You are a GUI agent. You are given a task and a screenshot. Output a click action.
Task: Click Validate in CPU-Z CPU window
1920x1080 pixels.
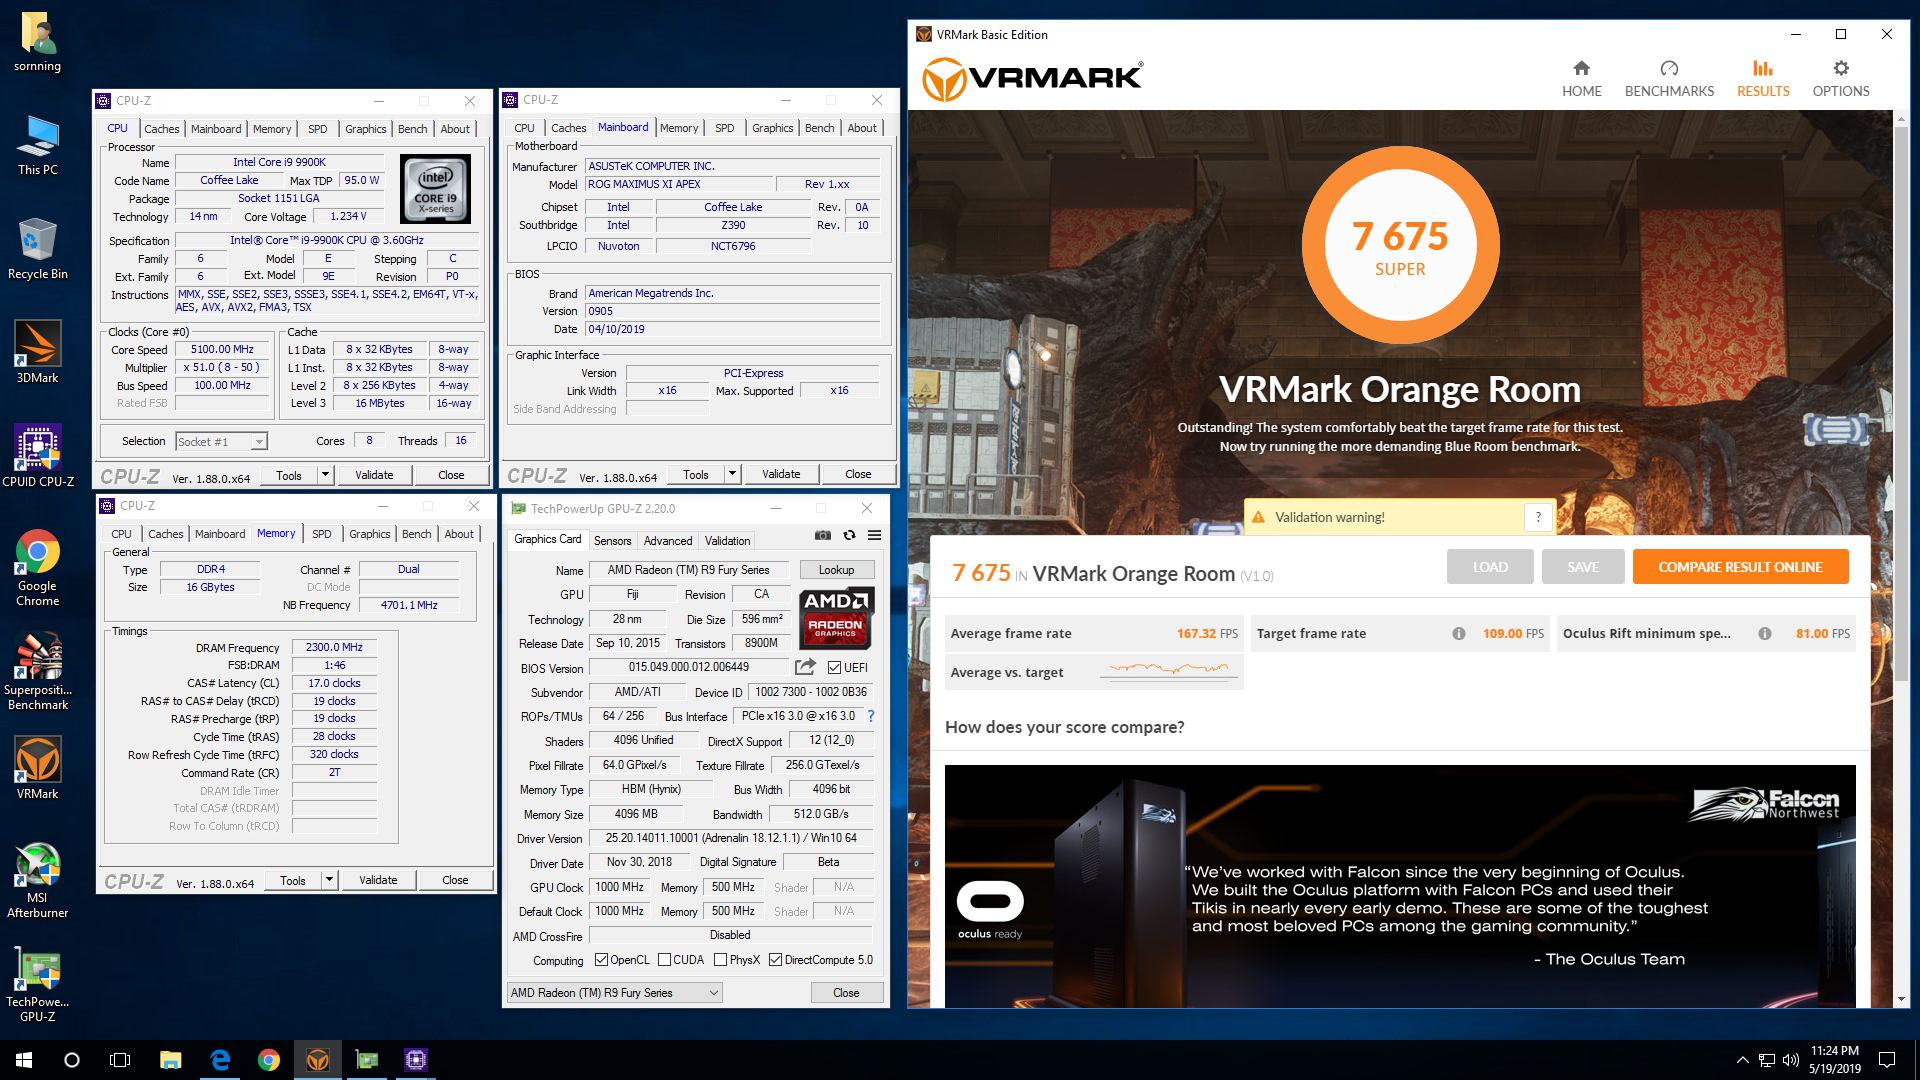click(374, 475)
